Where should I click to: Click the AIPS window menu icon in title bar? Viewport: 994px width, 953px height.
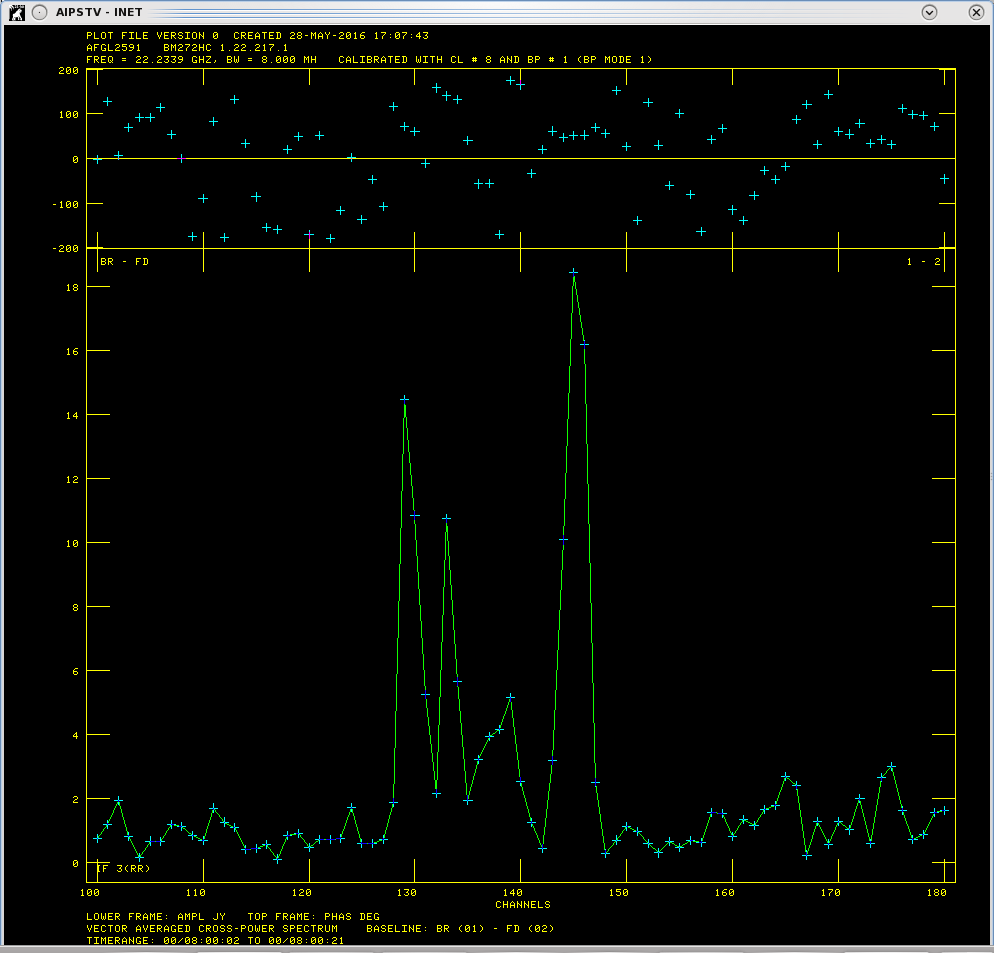click(16, 13)
